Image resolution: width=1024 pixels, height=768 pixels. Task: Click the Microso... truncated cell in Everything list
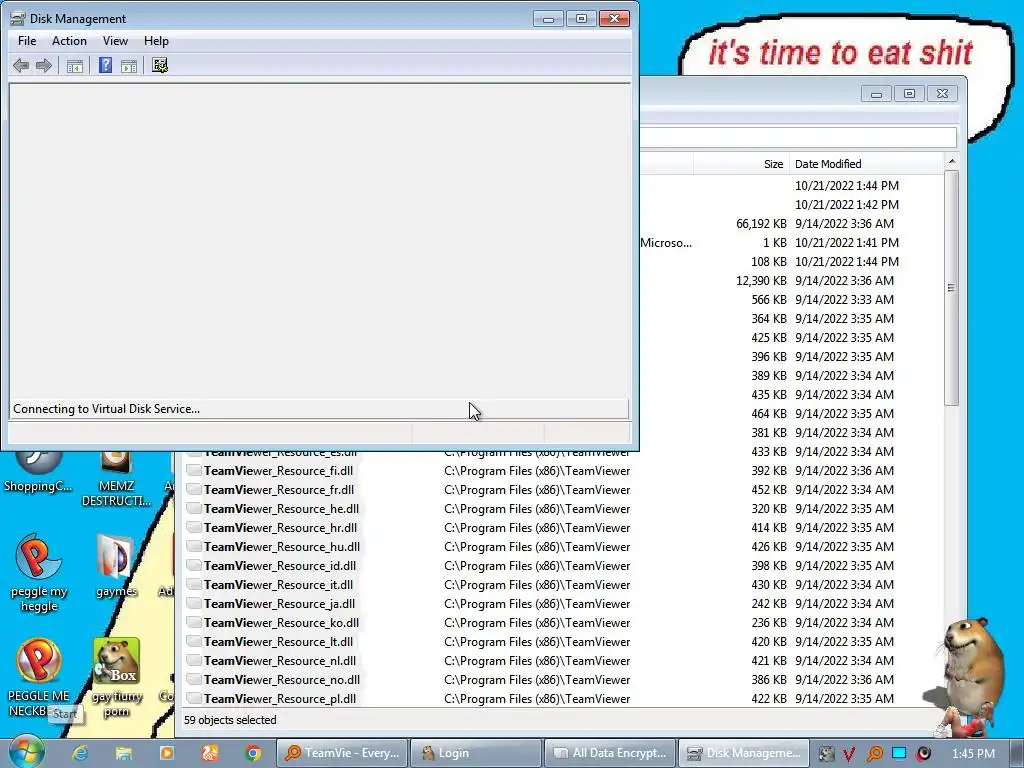tap(665, 243)
